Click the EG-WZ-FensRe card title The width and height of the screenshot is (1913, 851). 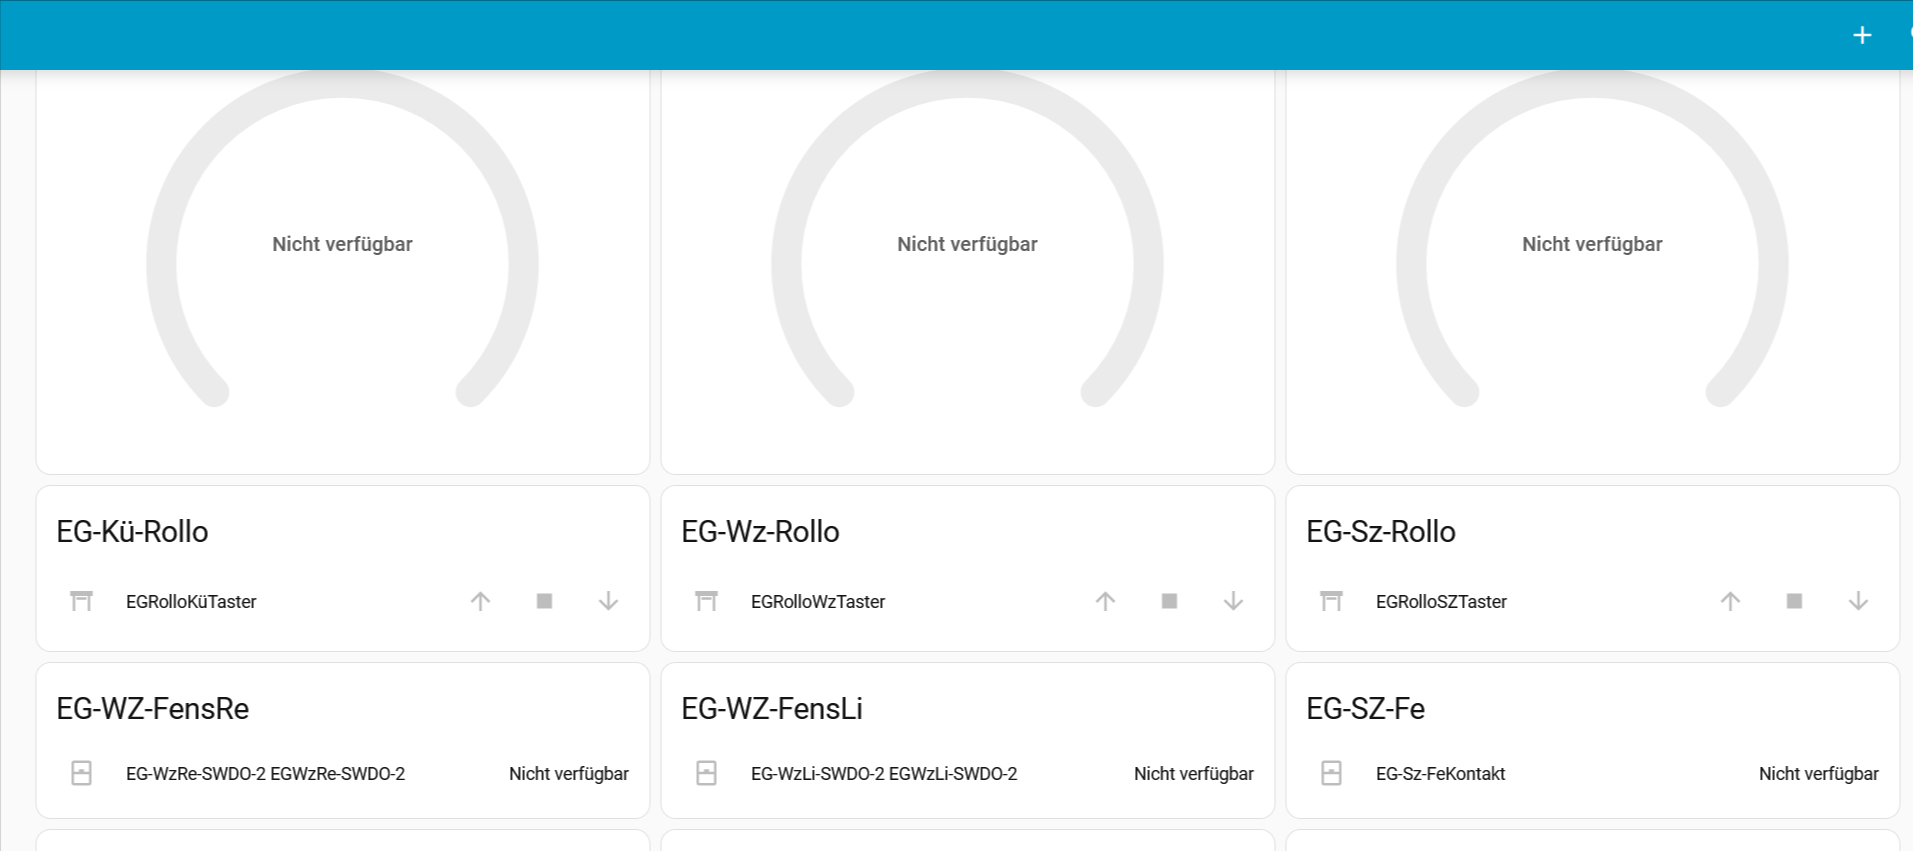[153, 709]
